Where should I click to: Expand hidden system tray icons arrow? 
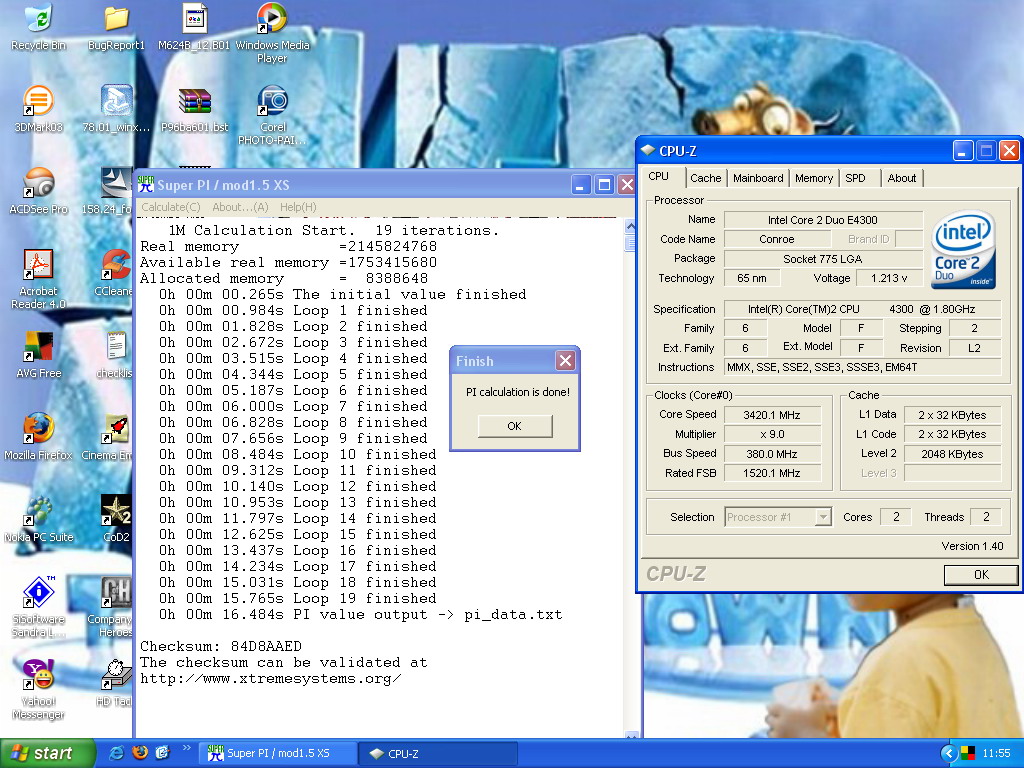949,754
